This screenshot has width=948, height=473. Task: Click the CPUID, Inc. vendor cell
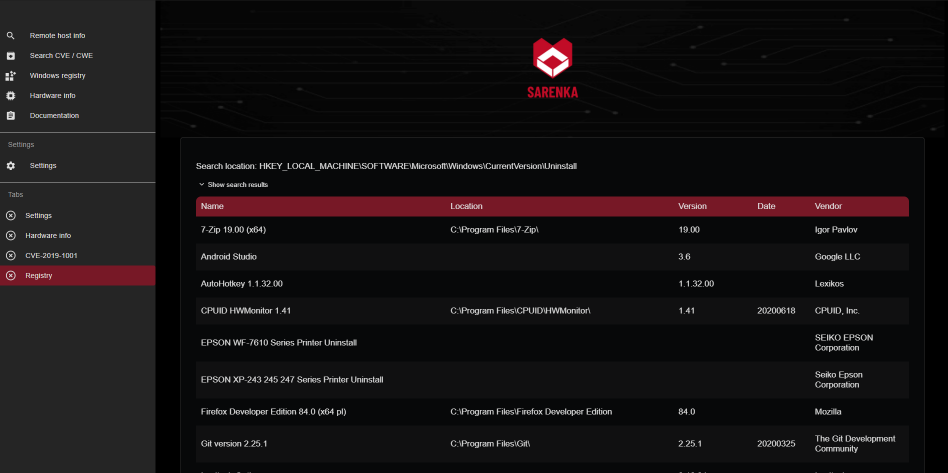837,310
